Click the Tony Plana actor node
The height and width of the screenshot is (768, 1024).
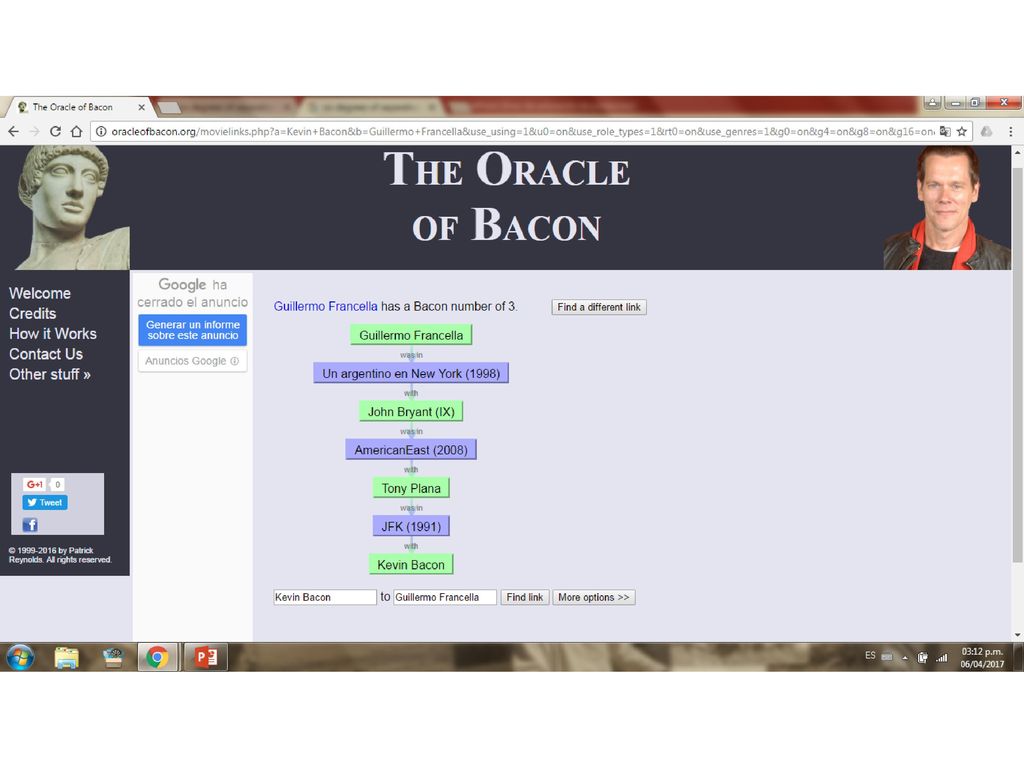coord(411,488)
